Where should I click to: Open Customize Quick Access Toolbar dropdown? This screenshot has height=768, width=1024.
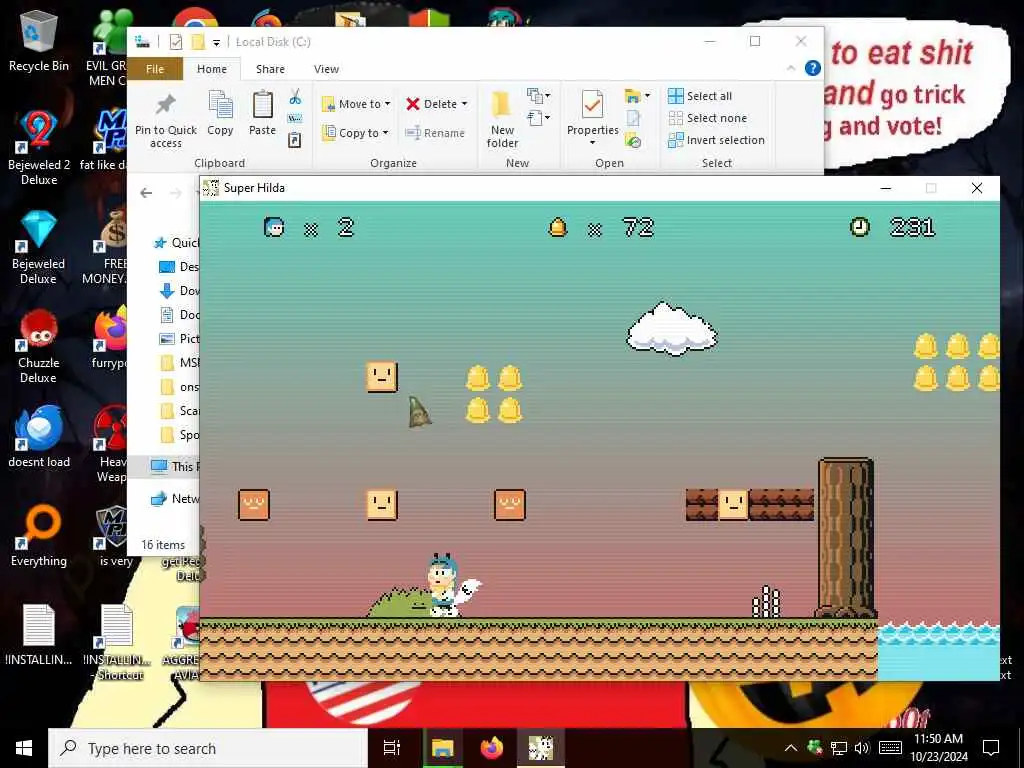(x=216, y=42)
